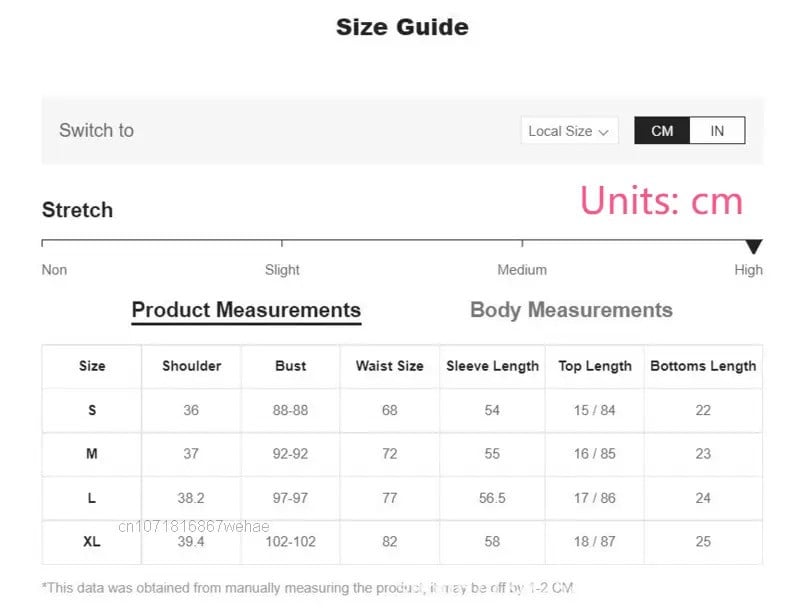The height and width of the screenshot is (612, 800).
Task: Click the Shoulder column header
Action: point(192,366)
